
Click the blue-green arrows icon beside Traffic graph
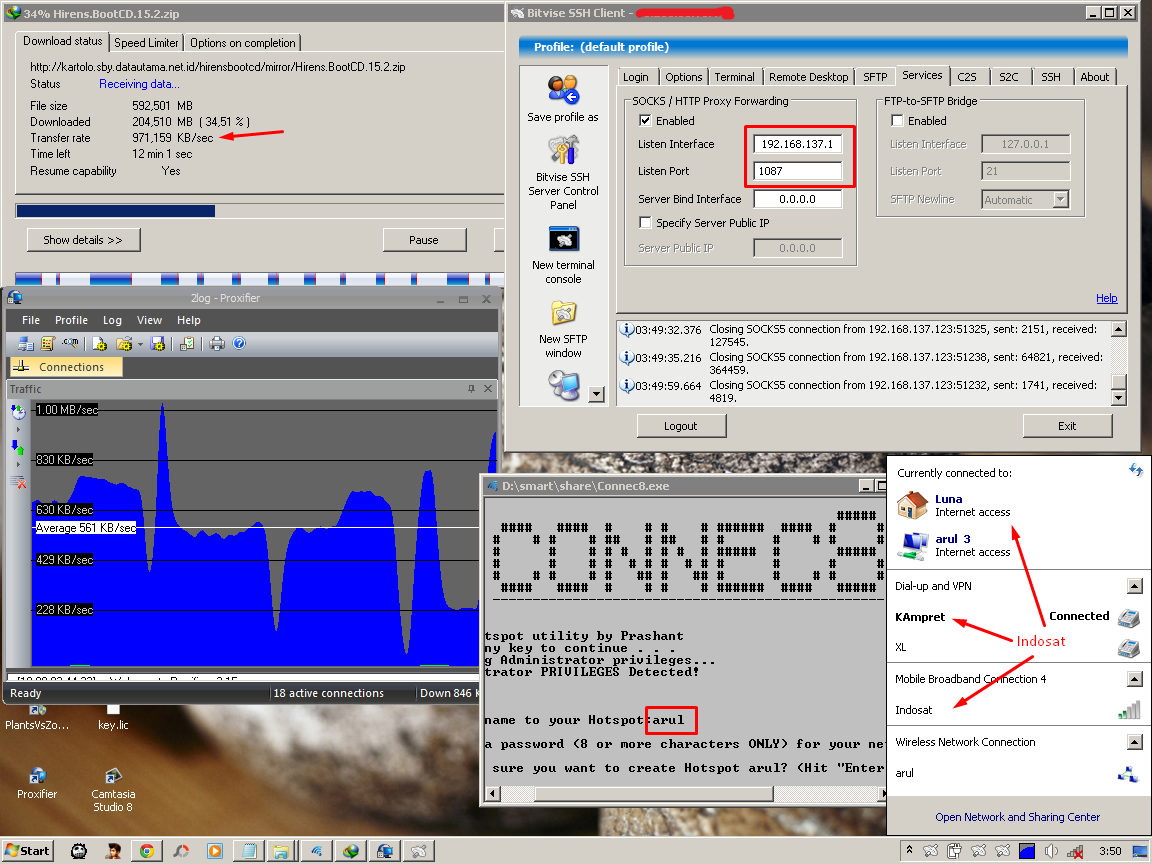tap(18, 447)
